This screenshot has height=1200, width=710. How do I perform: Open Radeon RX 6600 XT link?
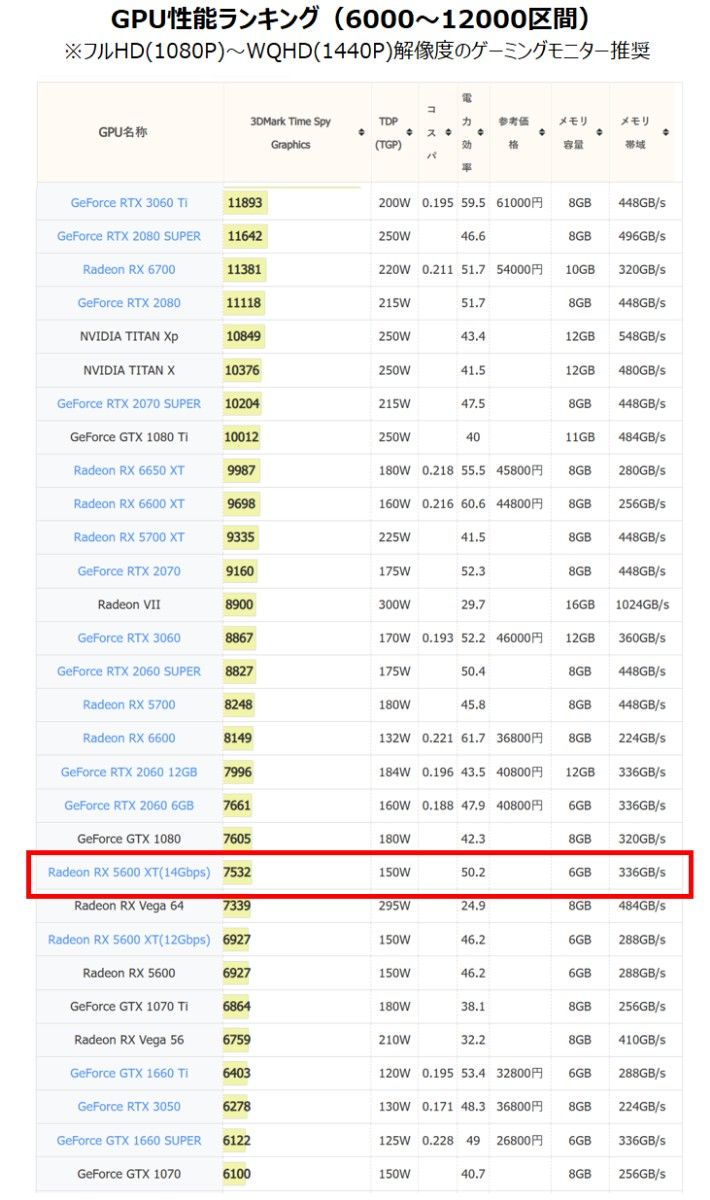(x=129, y=504)
